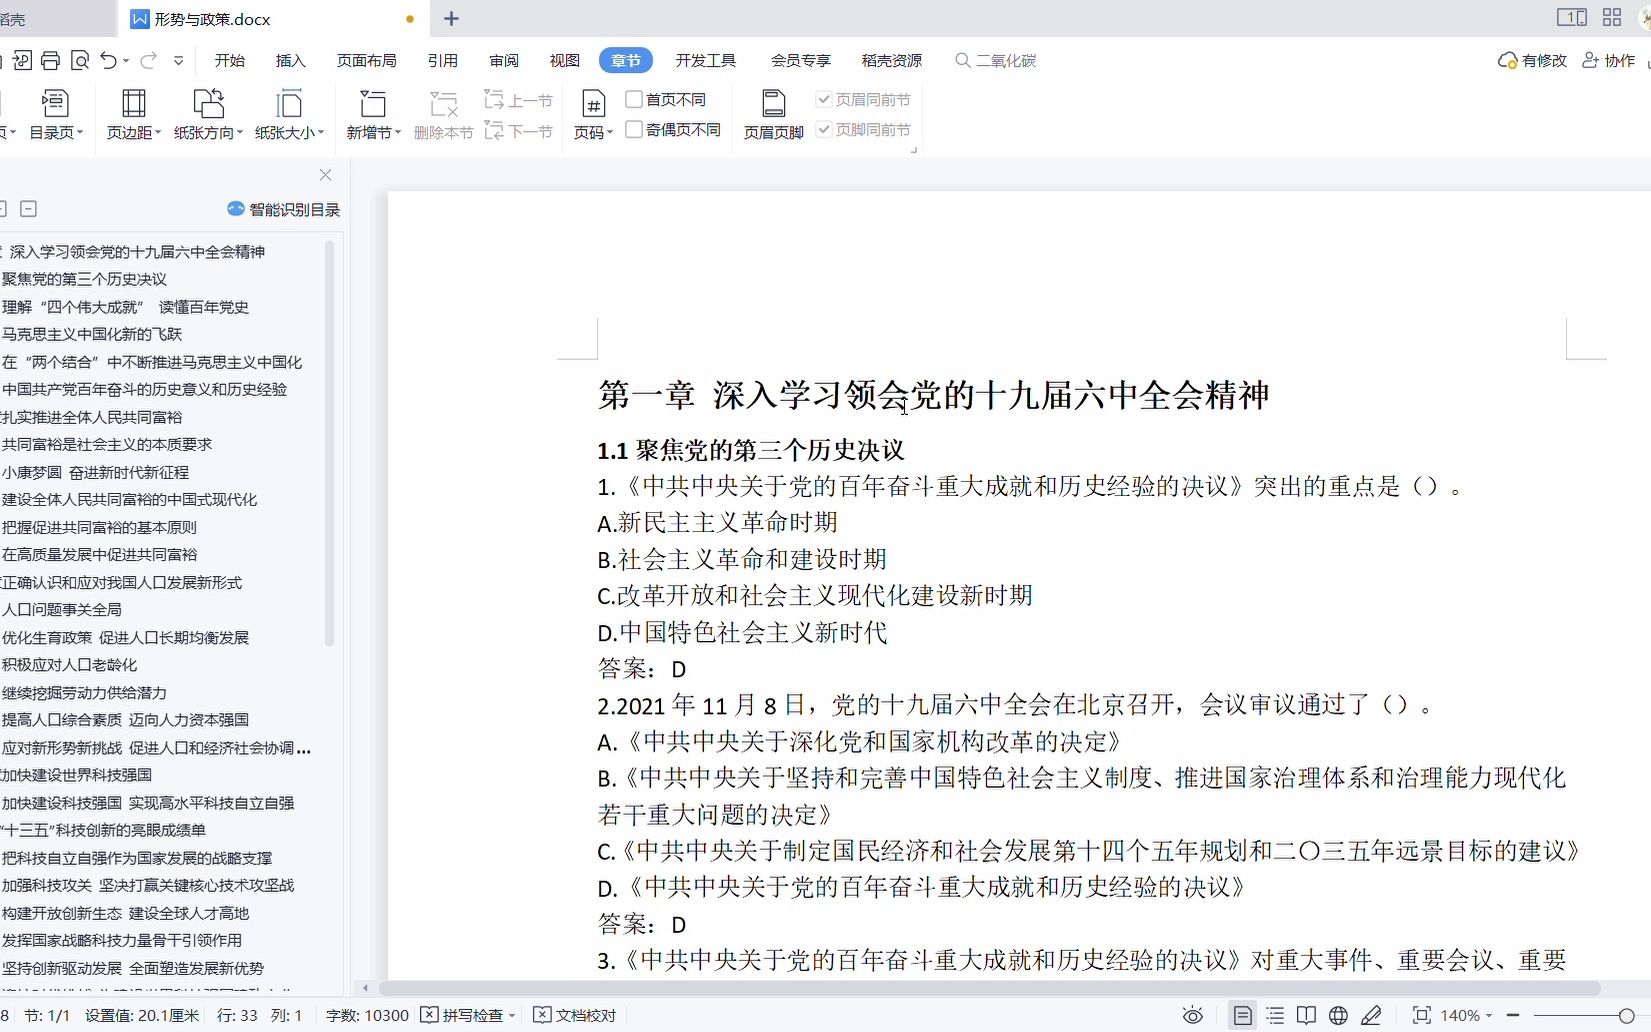Click the search box showing 二氧化碳
This screenshot has width=1651, height=1032.
pyautogui.click(x=996, y=61)
